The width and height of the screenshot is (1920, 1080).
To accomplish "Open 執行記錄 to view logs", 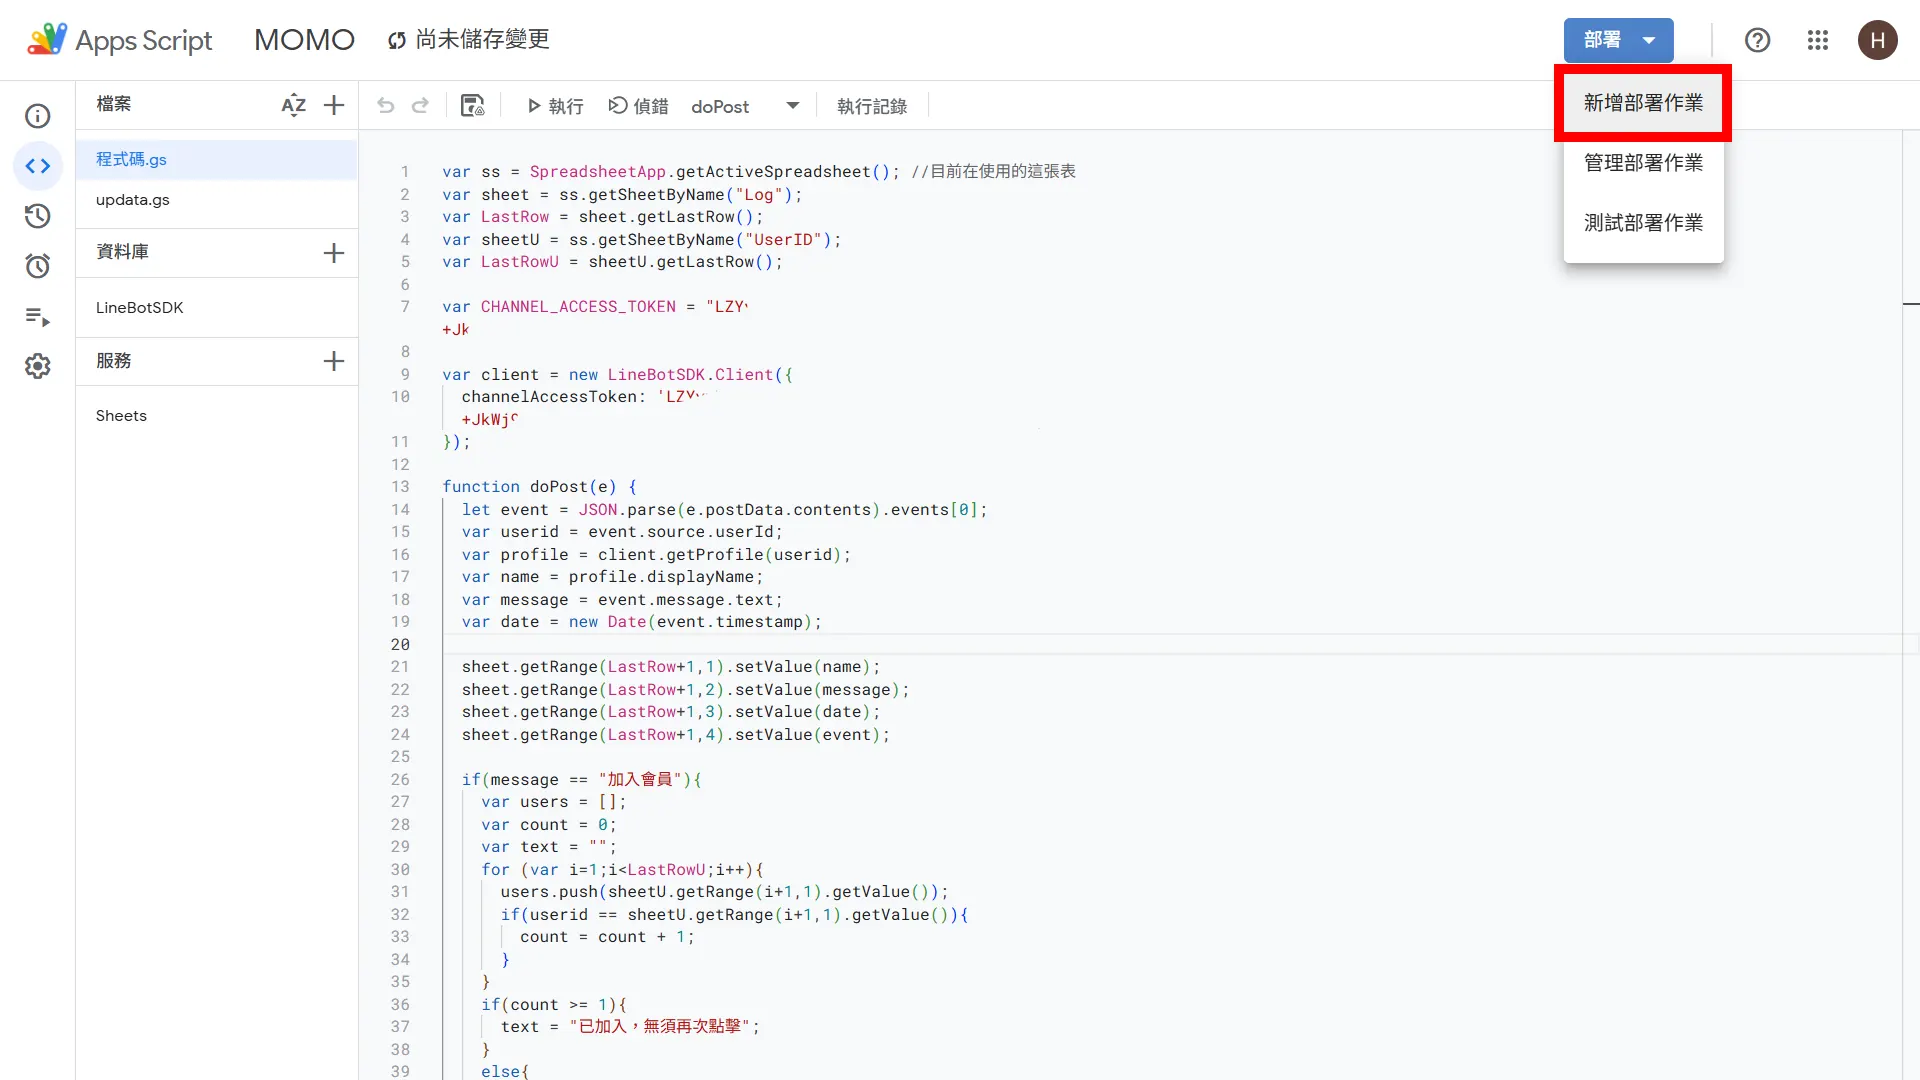I will pos(871,105).
